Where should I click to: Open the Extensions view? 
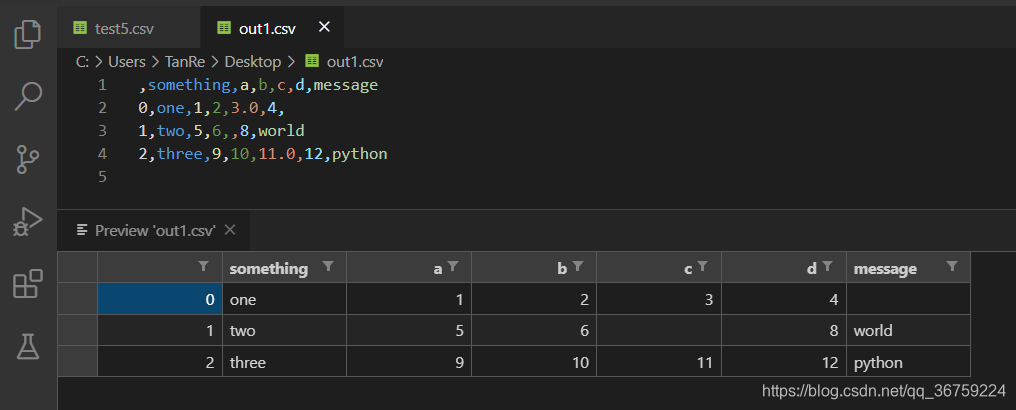(x=28, y=285)
